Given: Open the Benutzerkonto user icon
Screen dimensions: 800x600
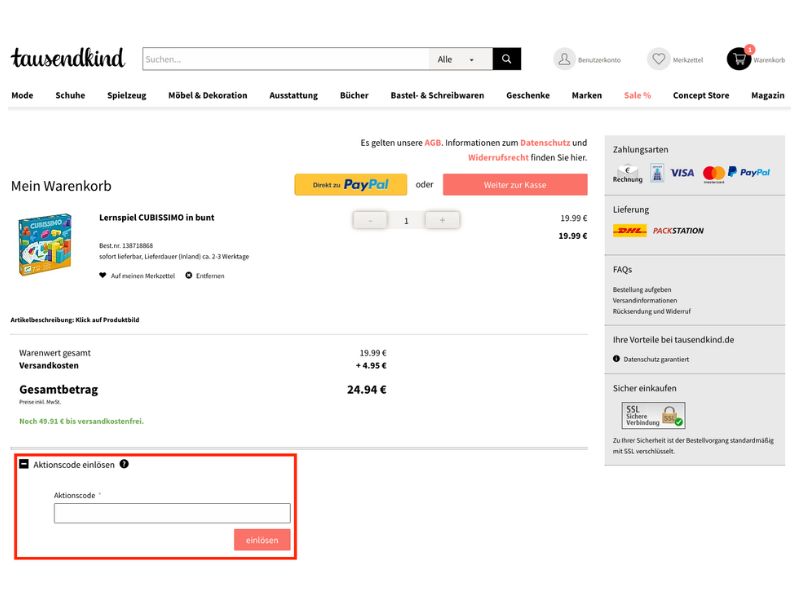Looking at the screenshot, I should 564,59.
